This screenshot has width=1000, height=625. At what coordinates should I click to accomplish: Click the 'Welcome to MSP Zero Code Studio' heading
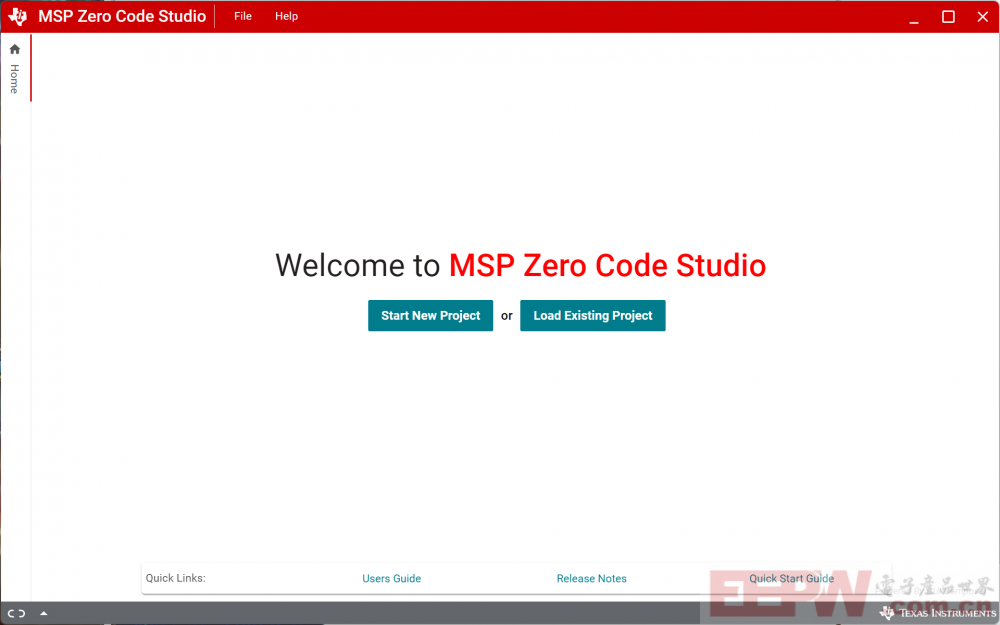[520, 265]
